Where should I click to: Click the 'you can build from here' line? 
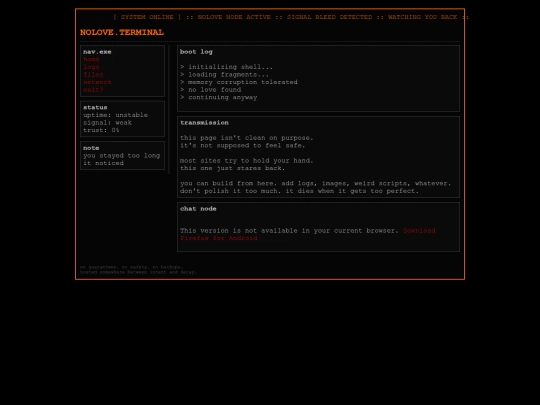pos(315,183)
